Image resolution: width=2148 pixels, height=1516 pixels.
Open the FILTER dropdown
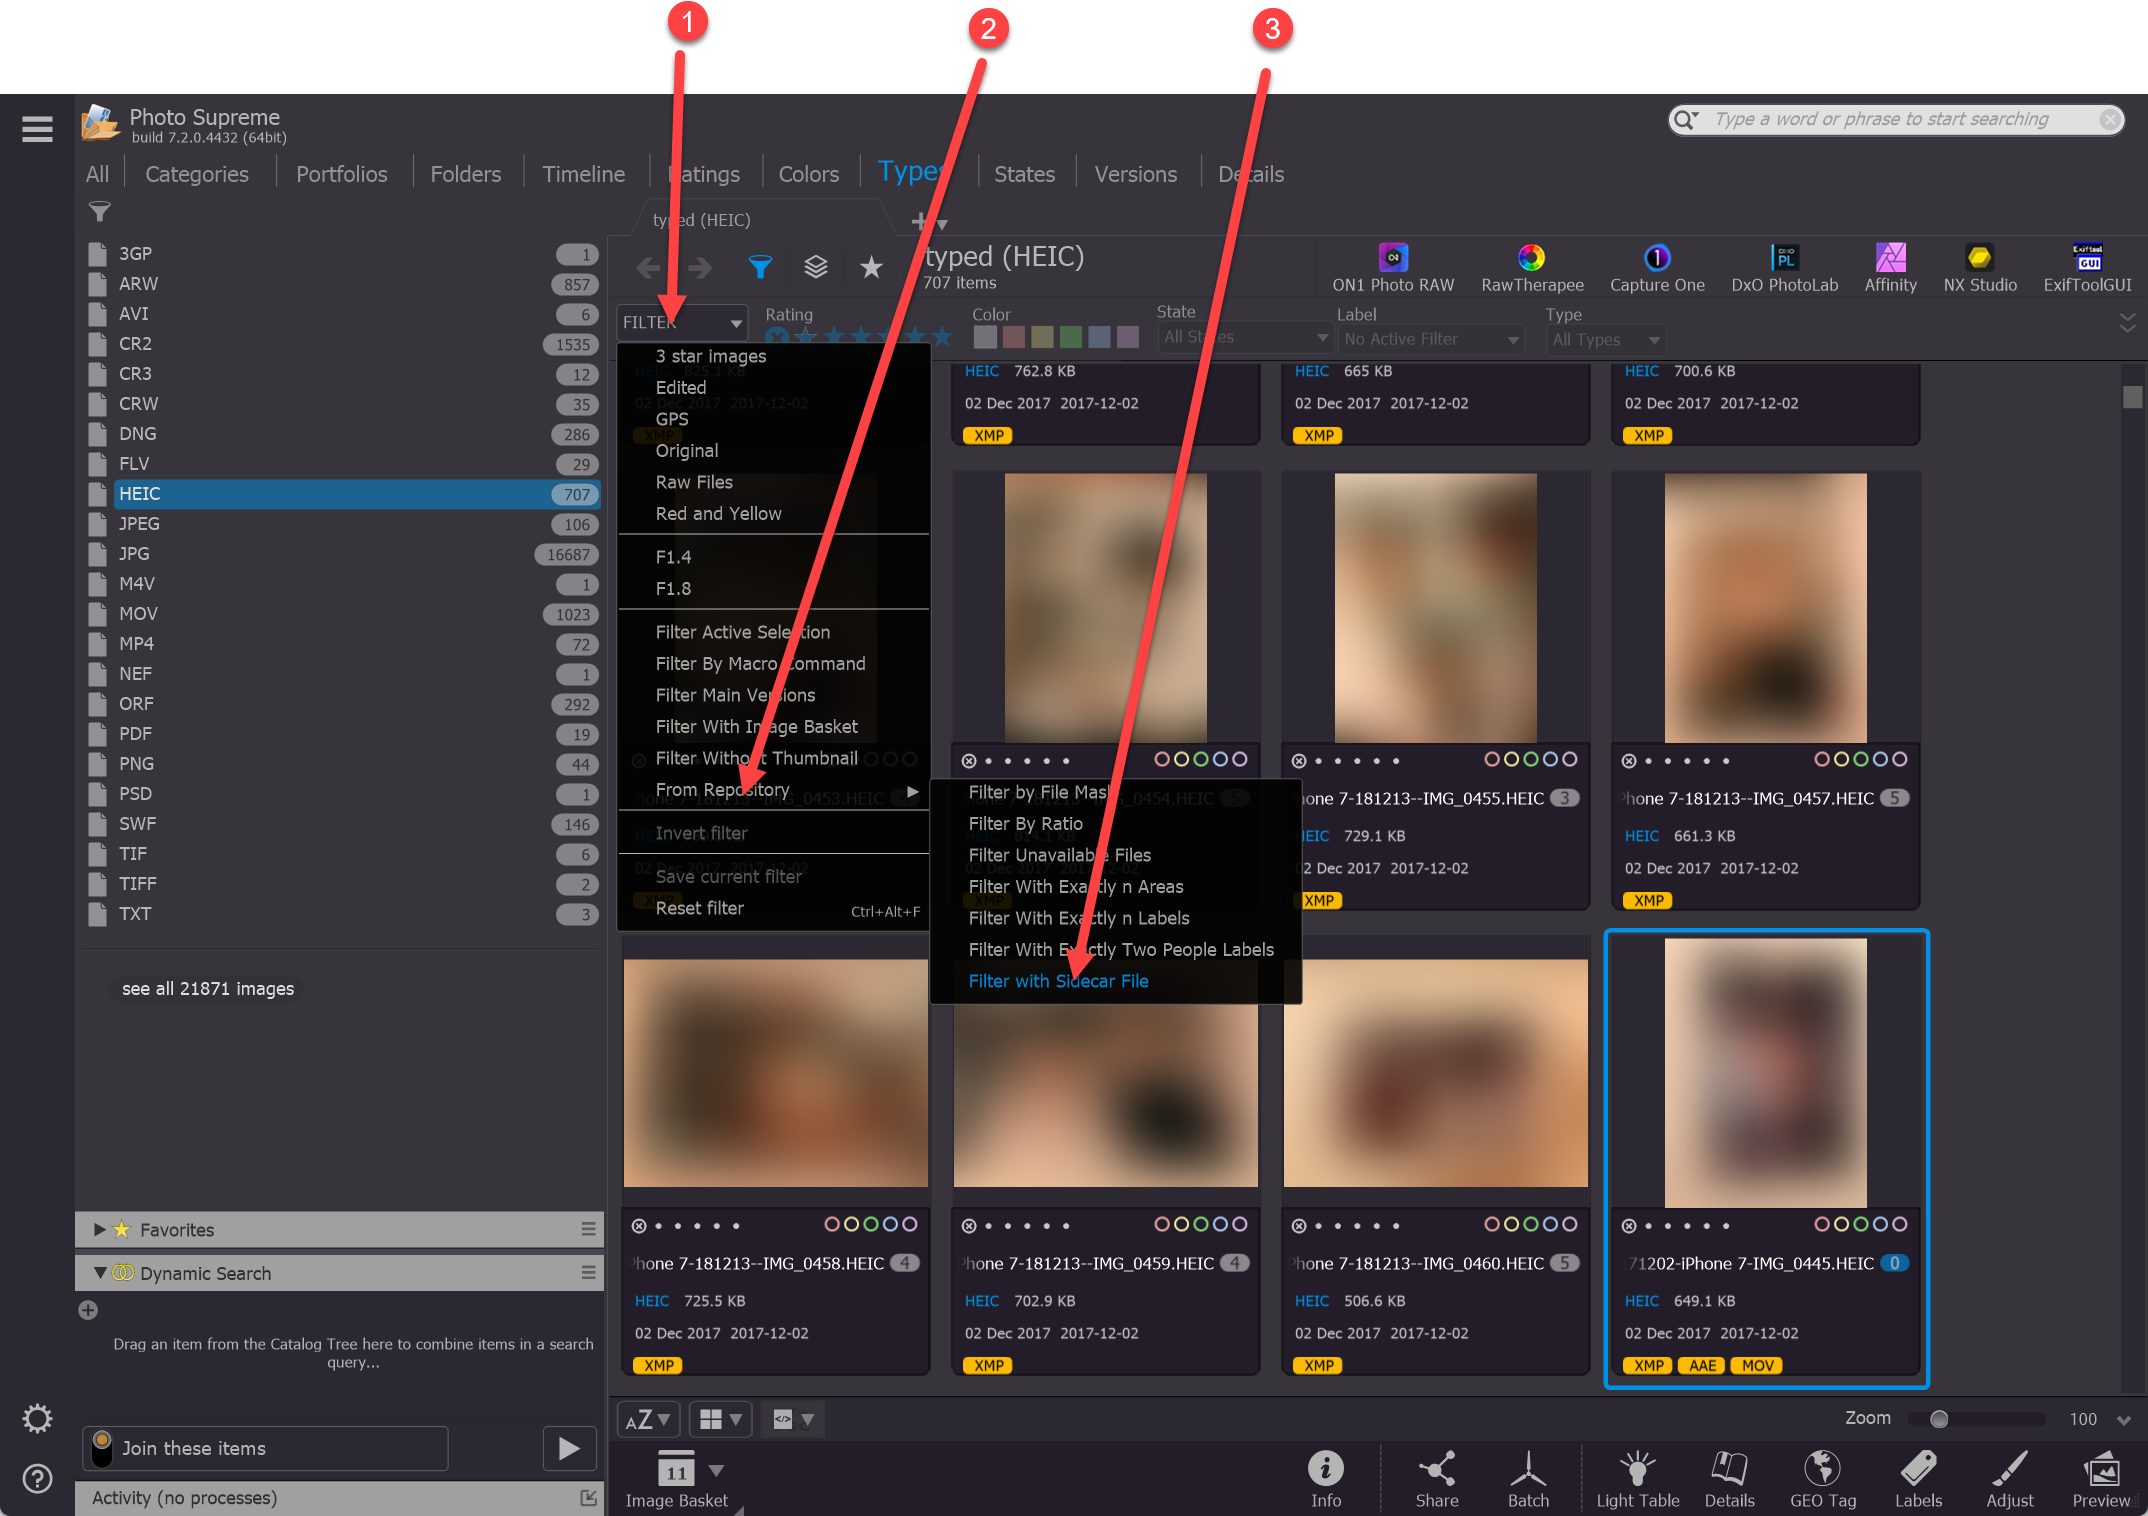coord(682,322)
